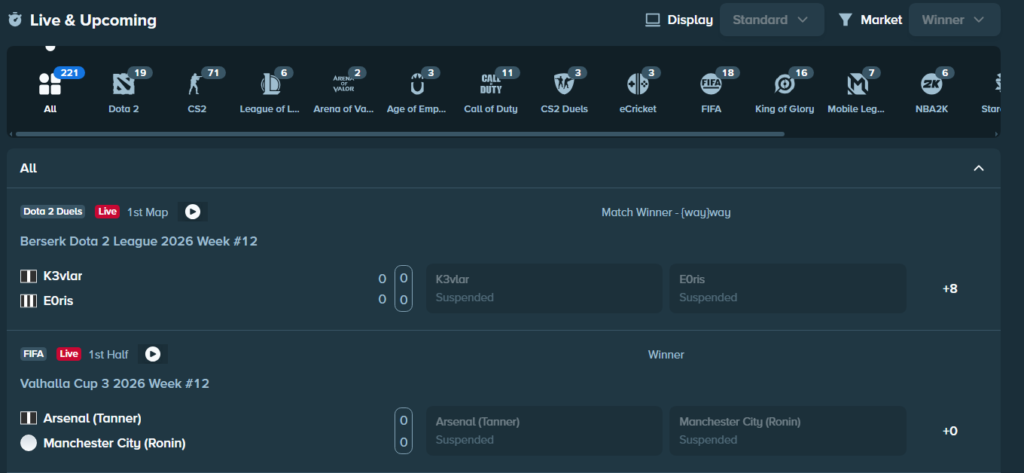Collapse the All section chevron
This screenshot has width=1024, height=473.
979,169
